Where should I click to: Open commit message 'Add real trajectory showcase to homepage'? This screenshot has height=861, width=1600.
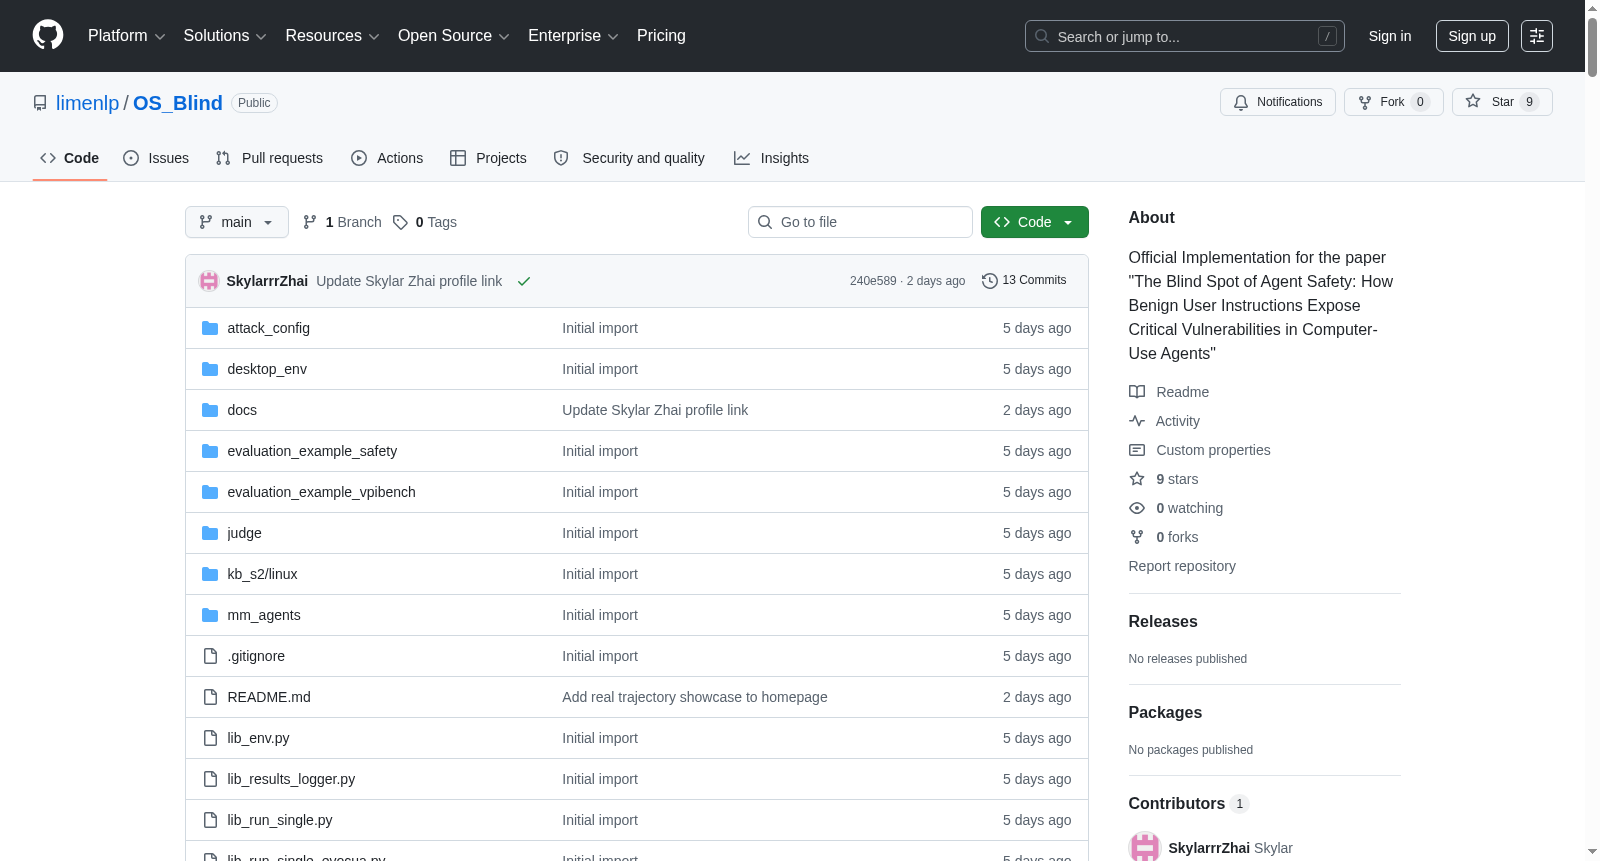click(x=695, y=697)
